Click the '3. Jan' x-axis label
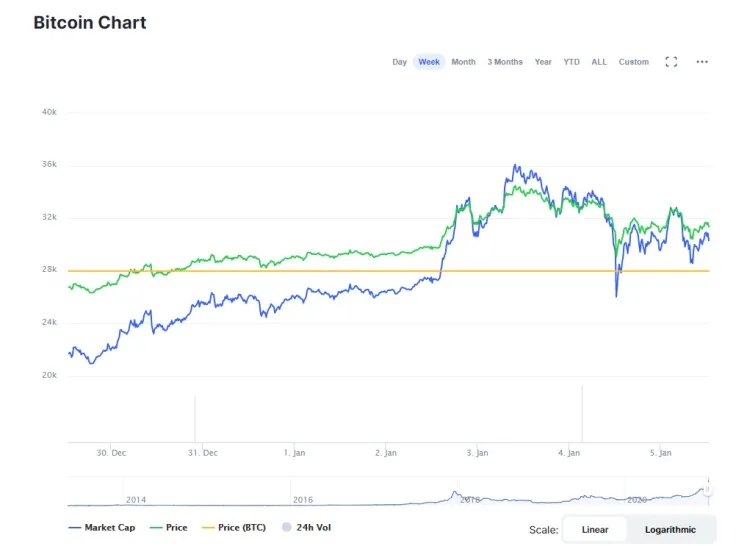The width and height of the screenshot is (736, 546). 477,453
